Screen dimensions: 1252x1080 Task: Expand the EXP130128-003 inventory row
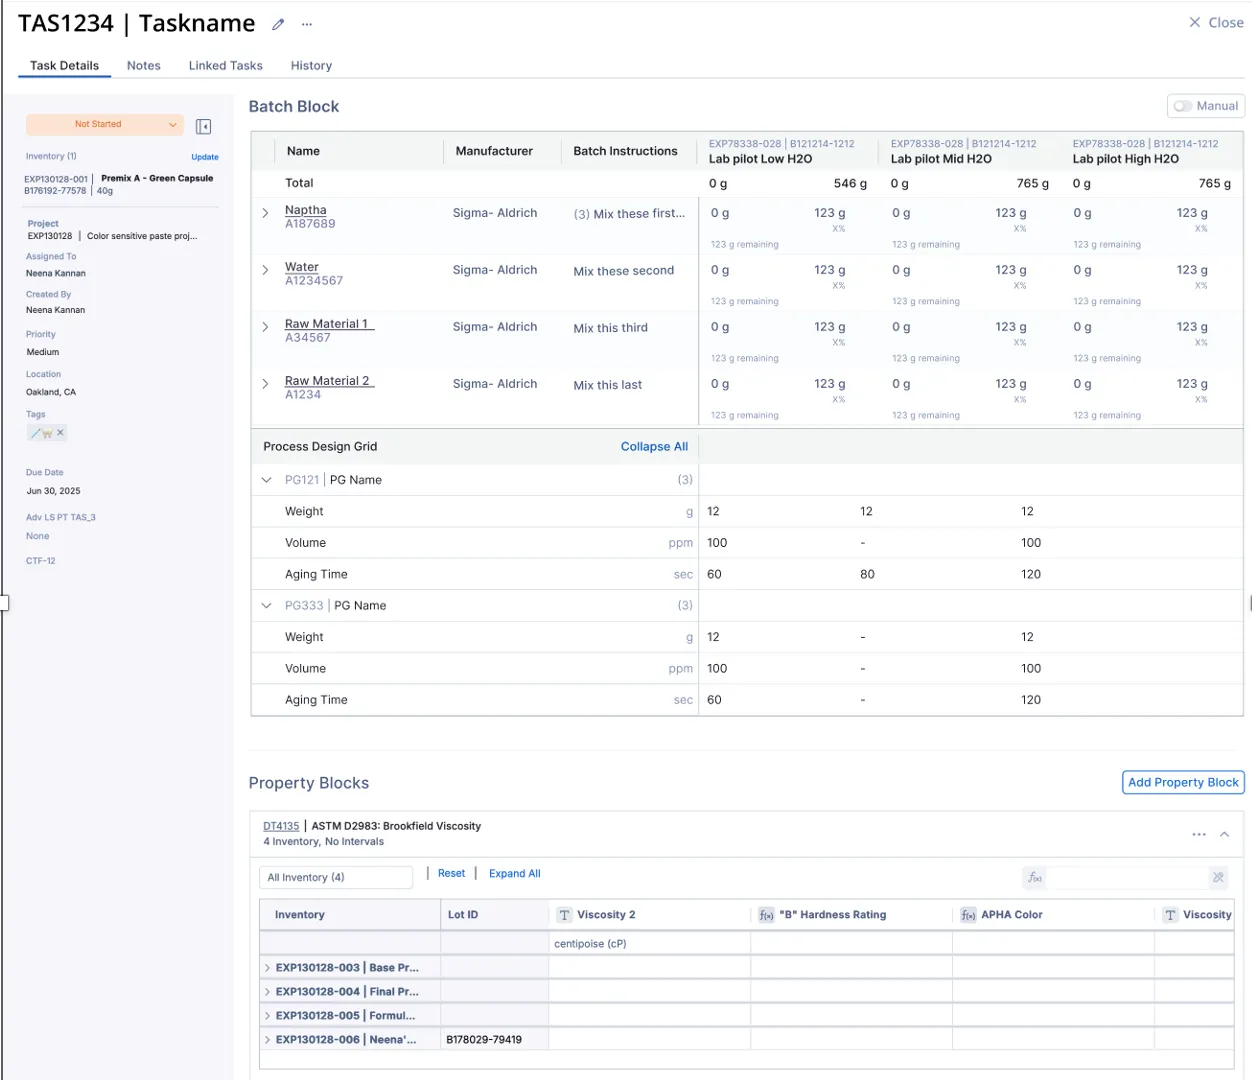pyautogui.click(x=267, y=968)
